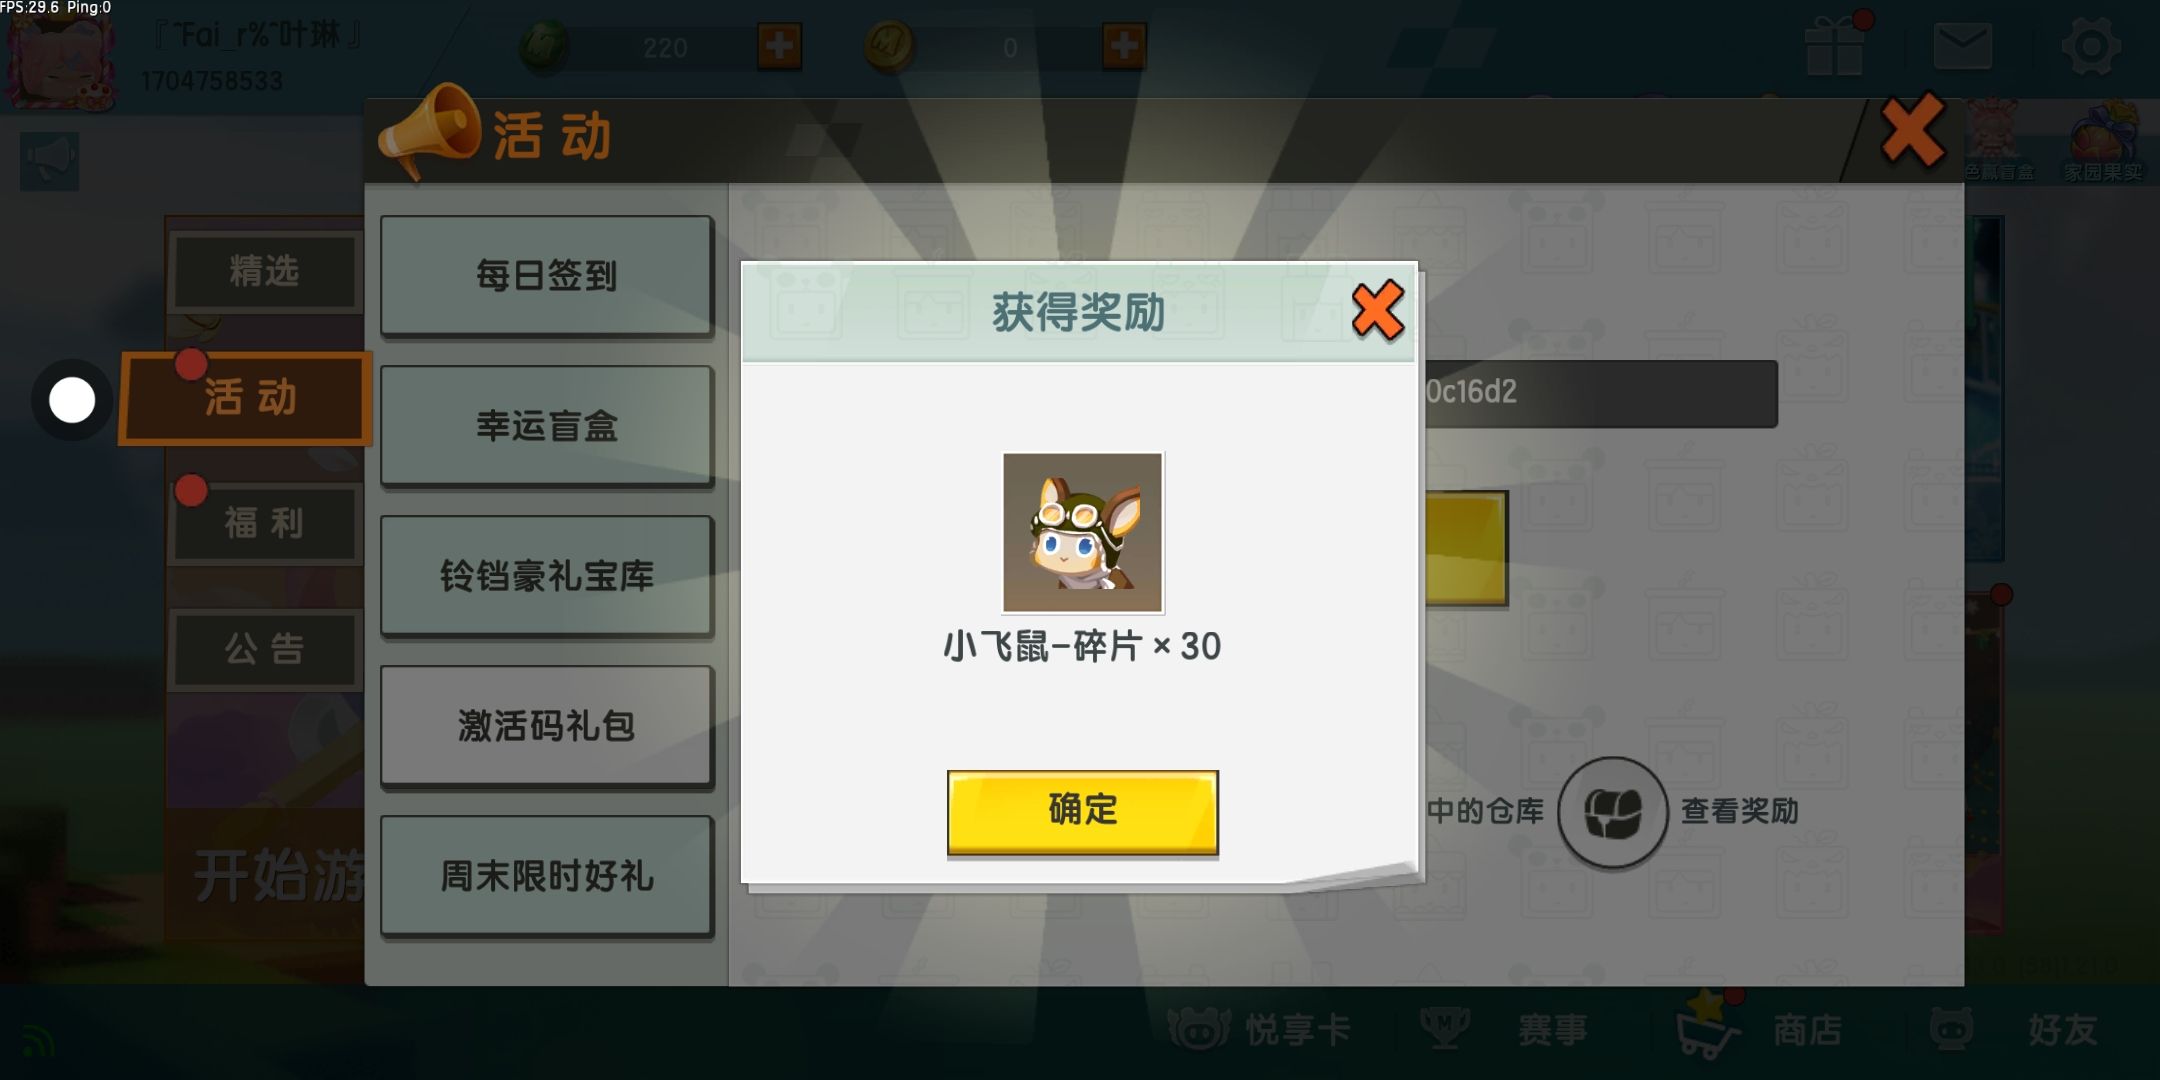Select 铃铛豪礼宝库 activity
The height and width of the screenshot is (1080, 2160).
[x=547, y=576]
